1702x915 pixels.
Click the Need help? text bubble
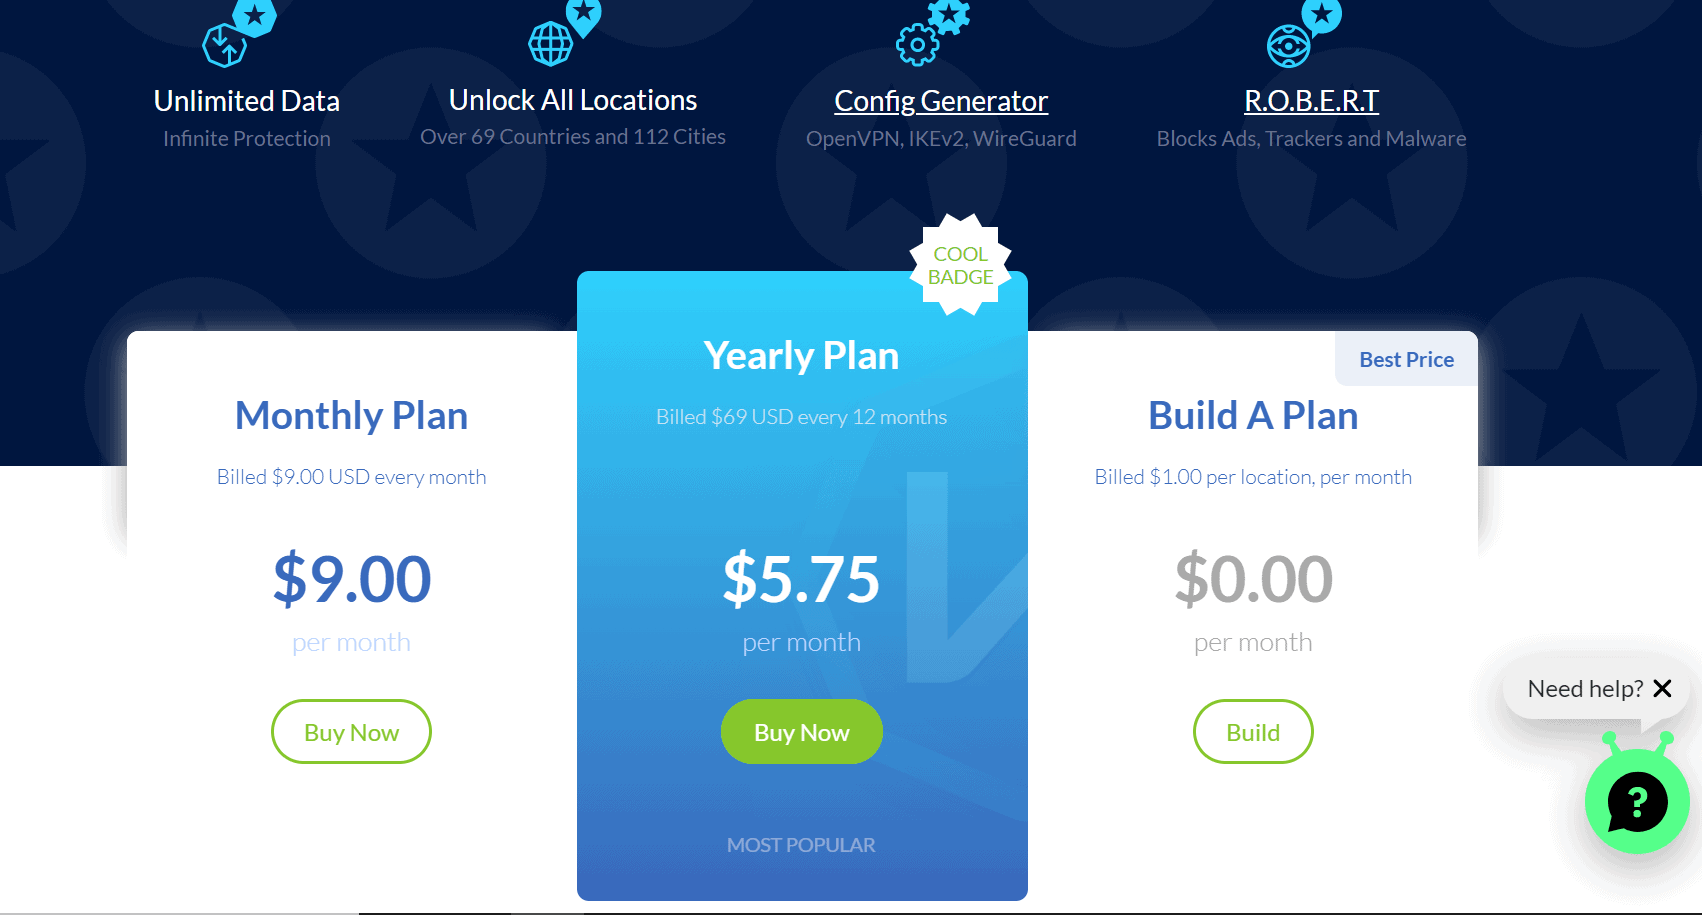click(x=1584, y=689)
